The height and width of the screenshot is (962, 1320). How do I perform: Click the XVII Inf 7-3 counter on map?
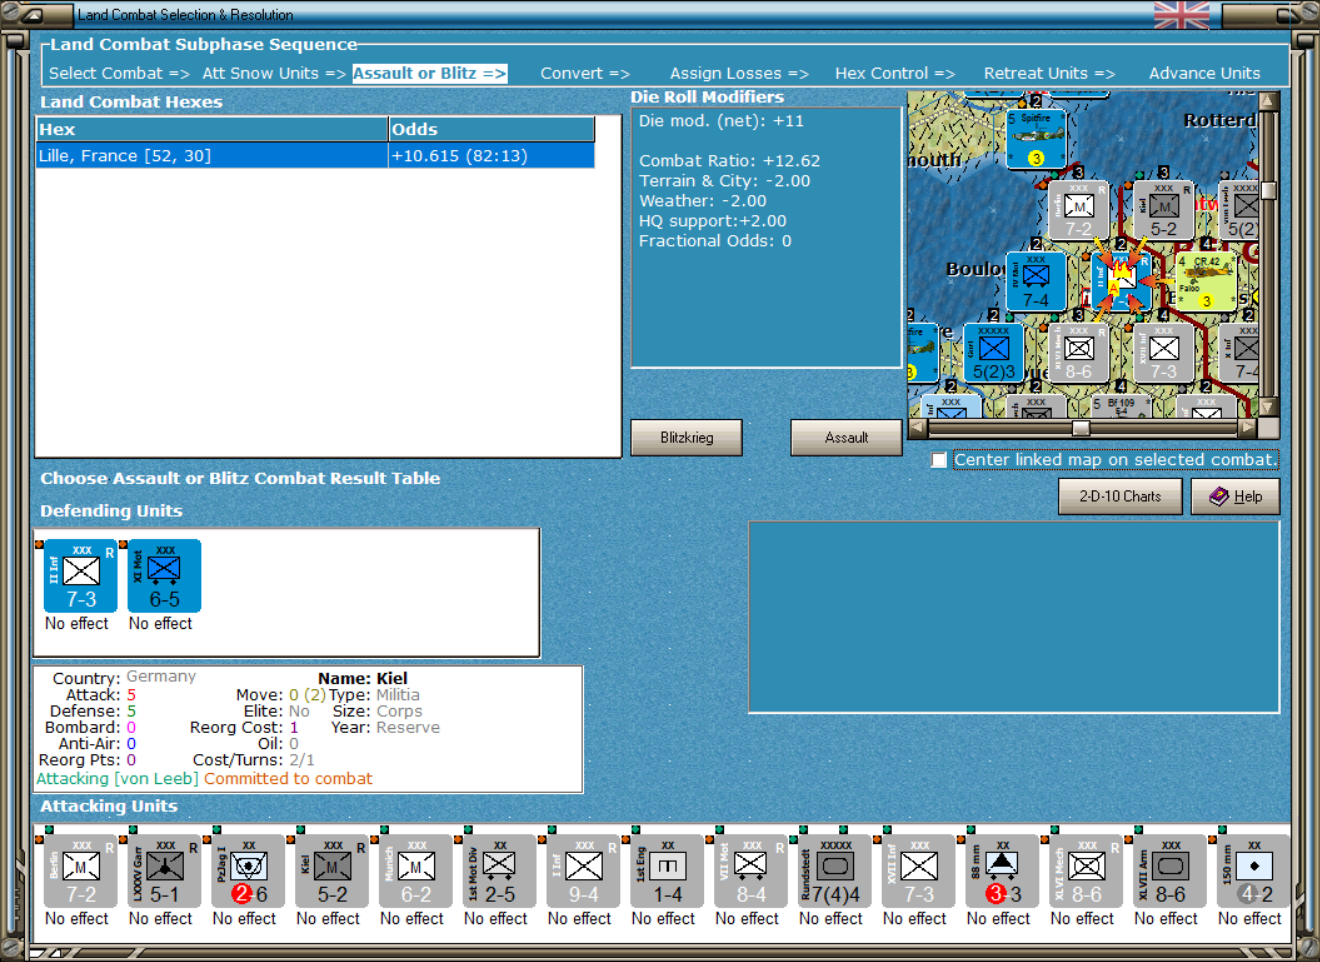(1163, 353)
